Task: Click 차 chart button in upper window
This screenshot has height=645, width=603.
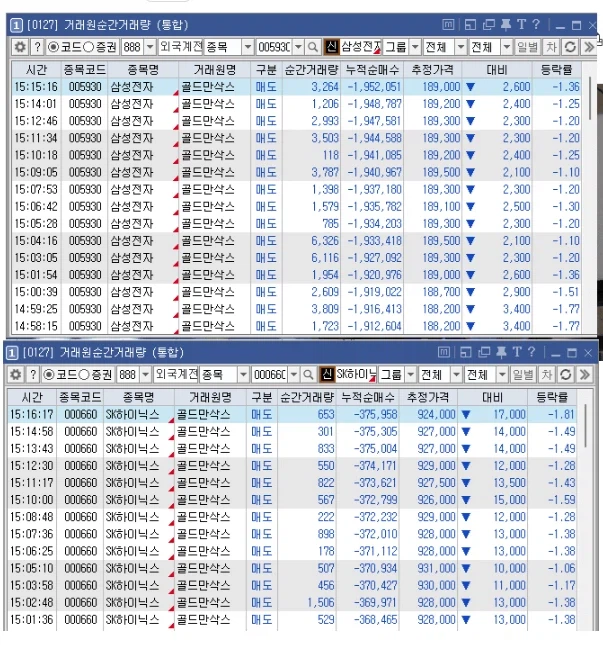Action: (551, 47)
